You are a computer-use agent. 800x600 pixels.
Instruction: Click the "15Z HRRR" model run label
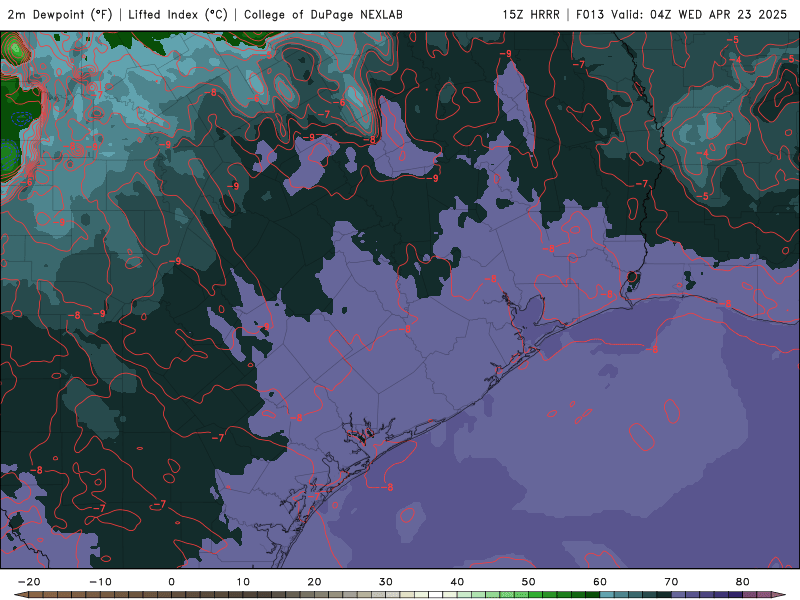pos(531,14)
